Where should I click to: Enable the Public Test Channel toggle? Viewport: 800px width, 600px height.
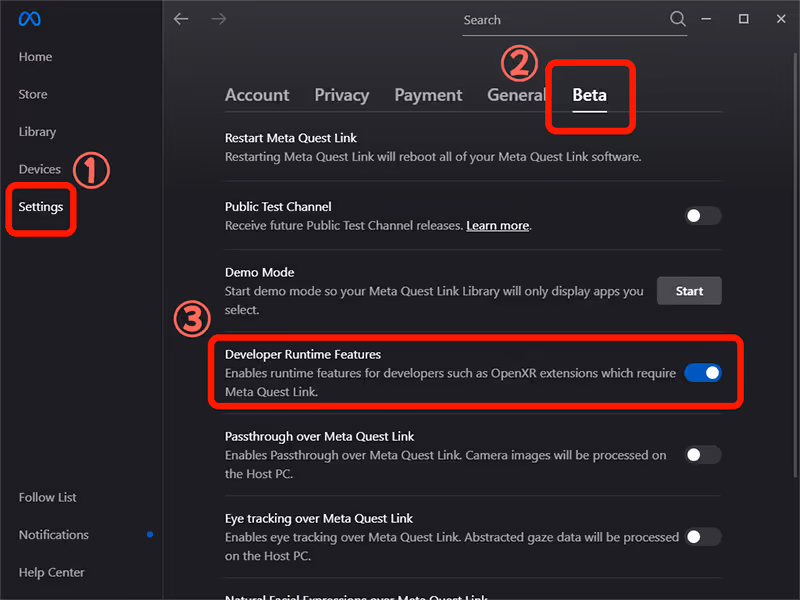[x=702, y=216]
